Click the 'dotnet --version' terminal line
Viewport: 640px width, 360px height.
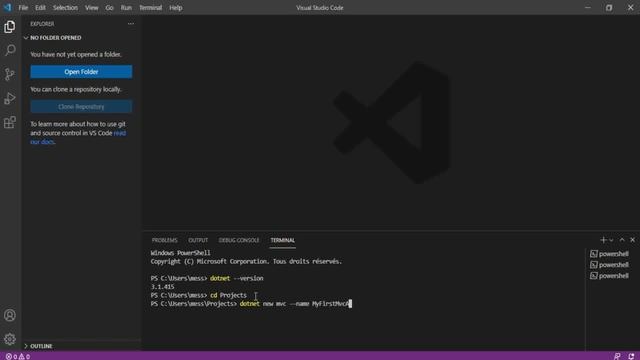(x=207, y=278)
